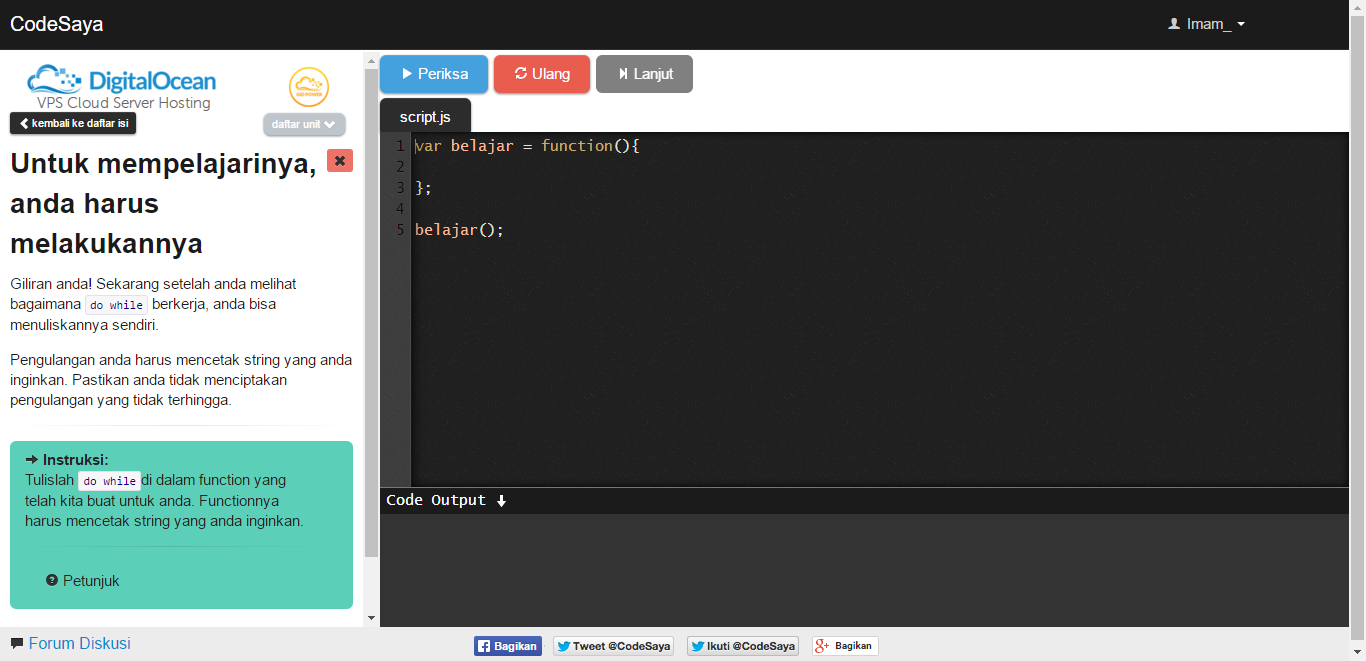Image resolution: width=1366 pixels, height=661 pixels.
Task: Open the CodeSaya home menu item
Action: tap(55, 23)
